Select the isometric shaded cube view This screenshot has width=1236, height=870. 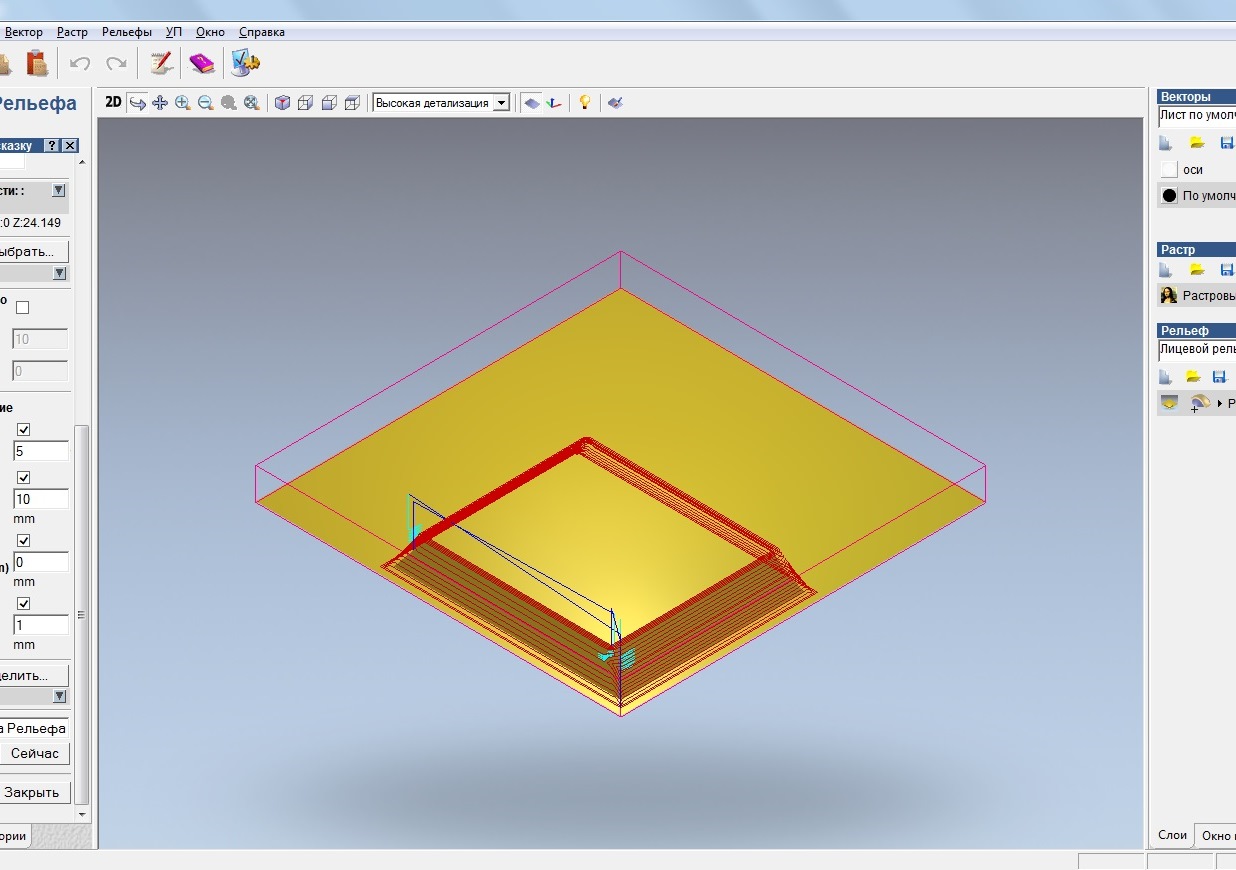283,102
